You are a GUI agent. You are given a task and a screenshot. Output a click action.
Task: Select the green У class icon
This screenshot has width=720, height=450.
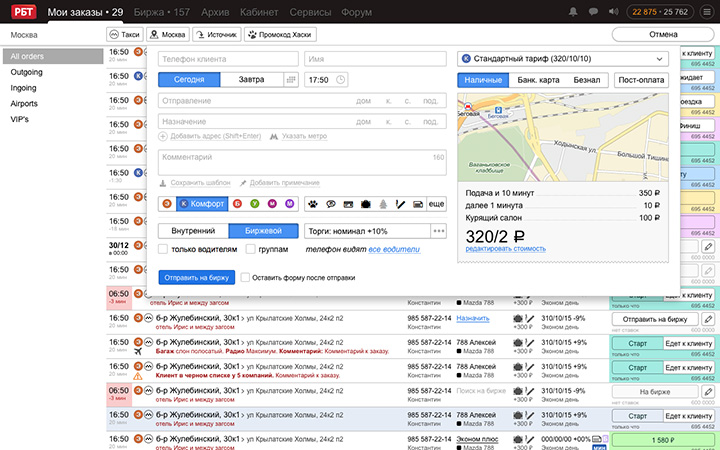pyautogui.click(x=255, y=204)
